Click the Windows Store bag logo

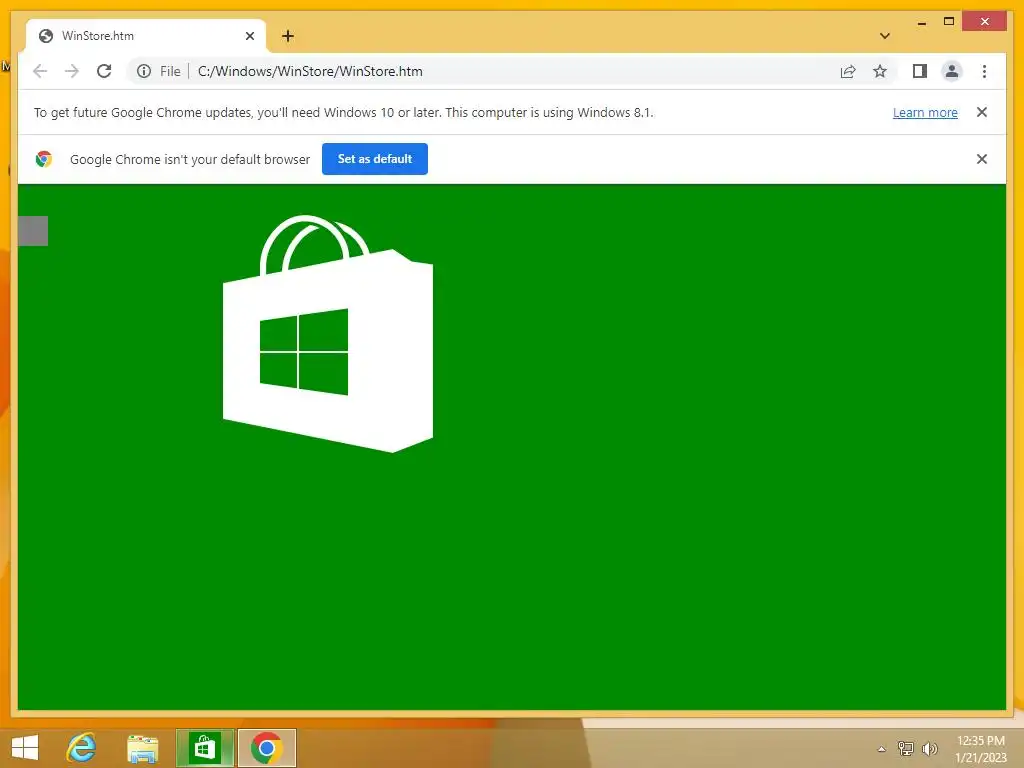[x=328, y=334]
